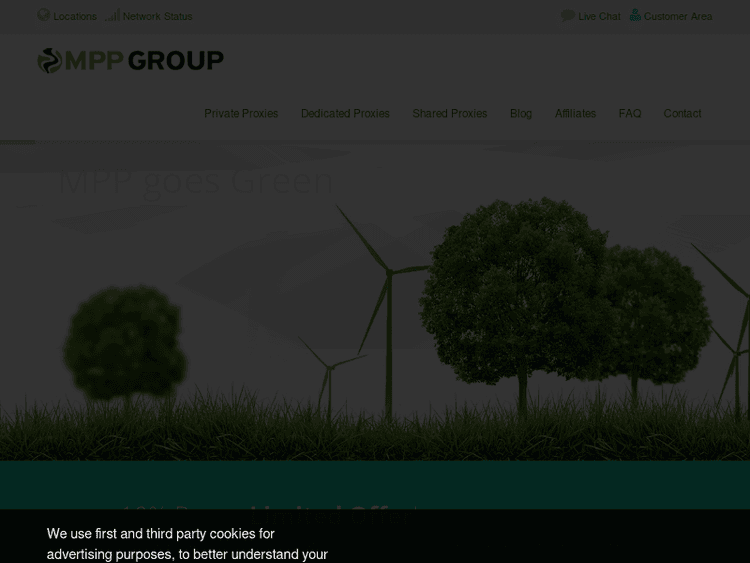Image resolution: width=750 pixels, height=563 pixels.
Task: Select Affiliates in the navigation bar
Action: (x=575, y=114)
